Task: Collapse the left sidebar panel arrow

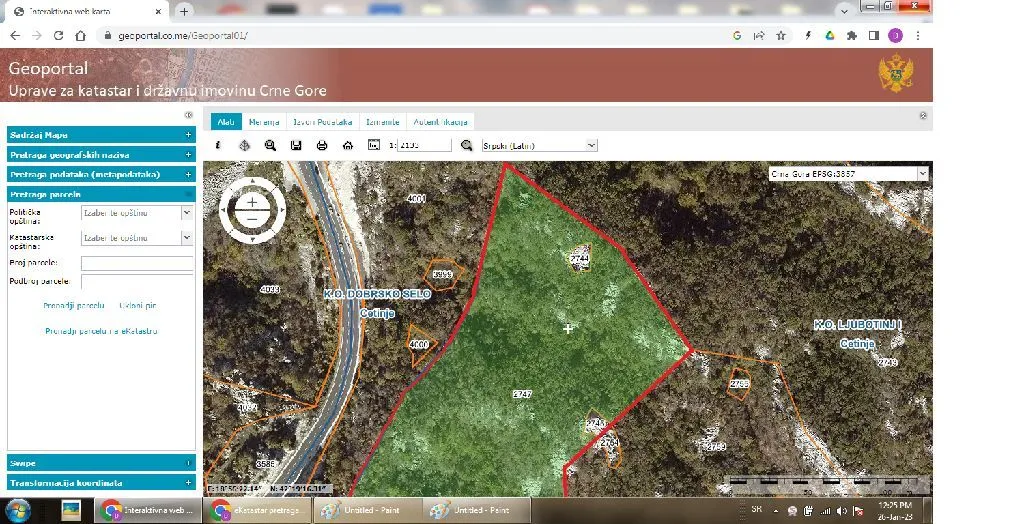Action: [189, 115]
